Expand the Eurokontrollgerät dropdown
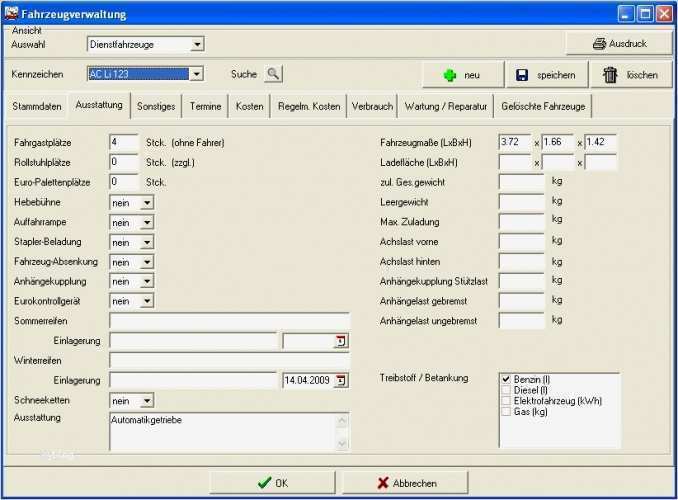The height and width of the screenshot is (500, 678). coord(147,301)
